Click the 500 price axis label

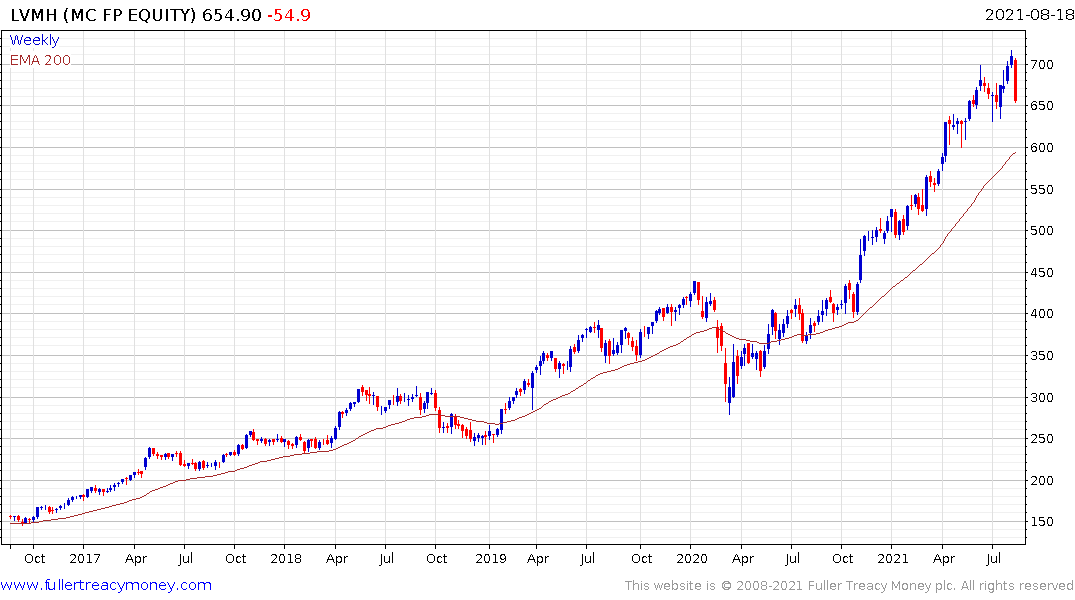(x=1041, y=230)
